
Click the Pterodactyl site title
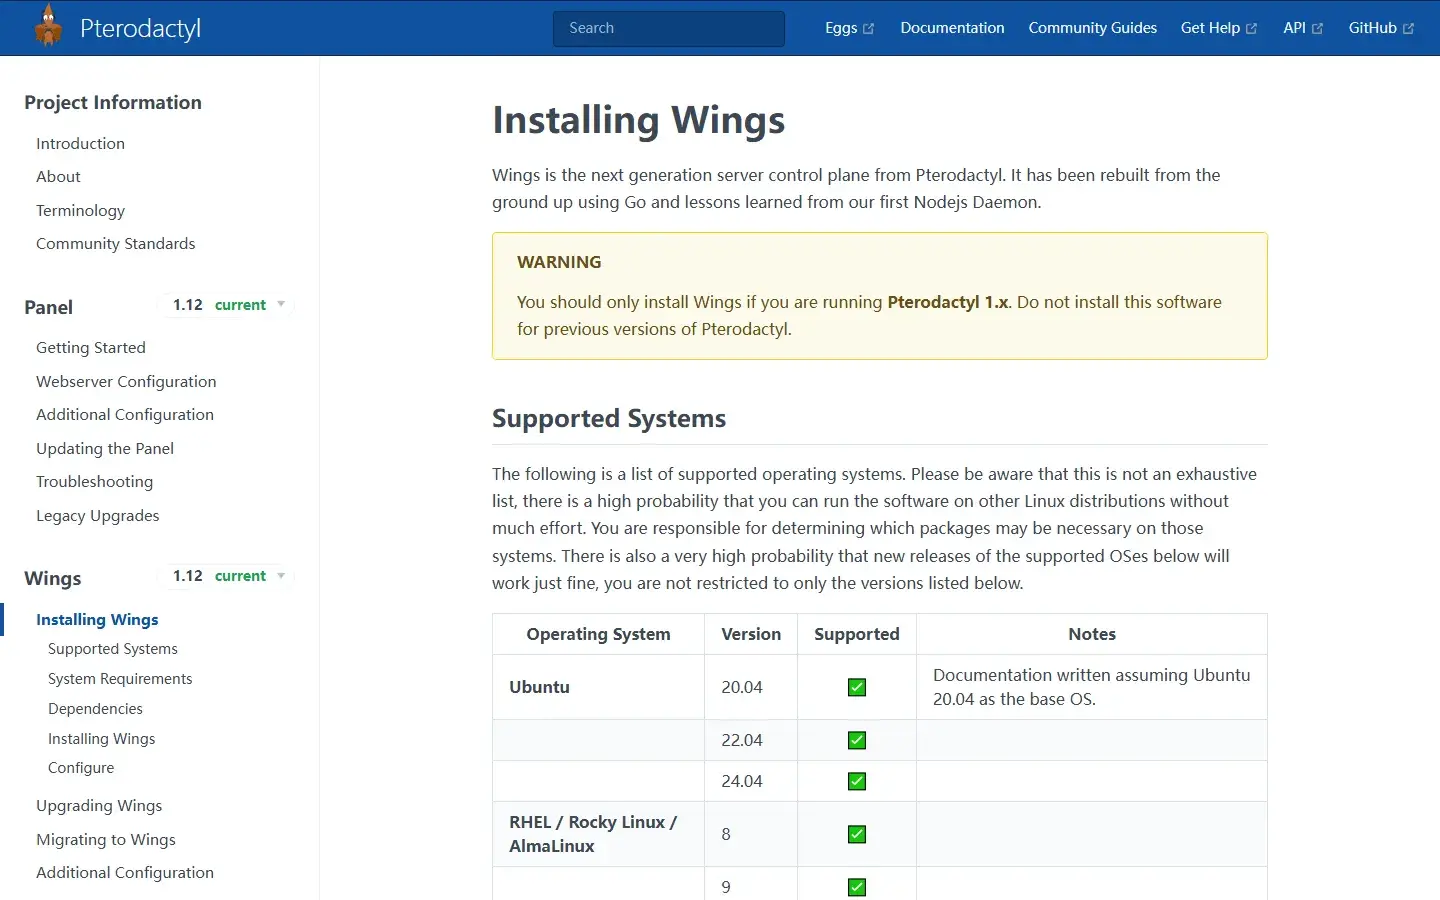(140, 28)
